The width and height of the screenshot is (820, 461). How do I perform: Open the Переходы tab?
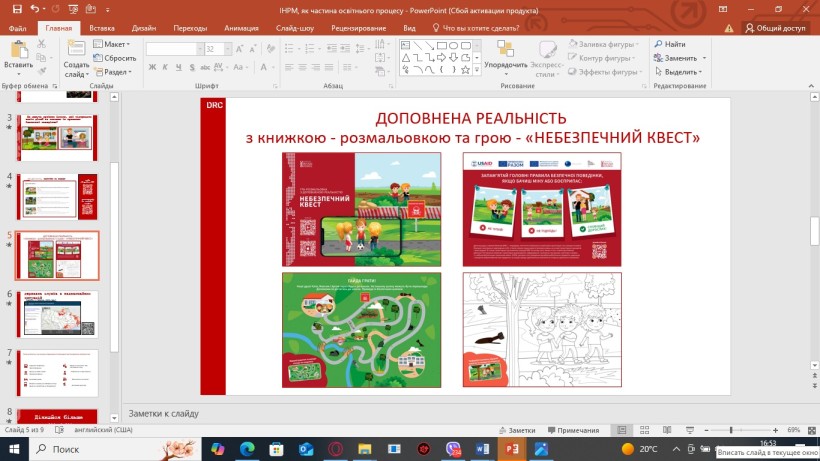[x=190, y=28]
